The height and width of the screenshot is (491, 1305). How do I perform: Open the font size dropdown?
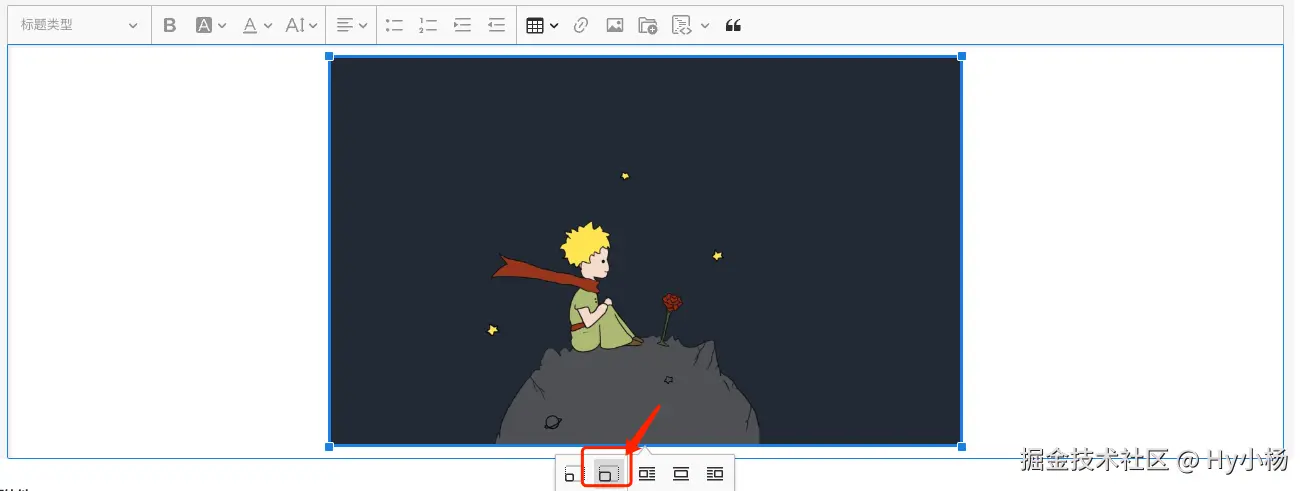pos(301,25)
